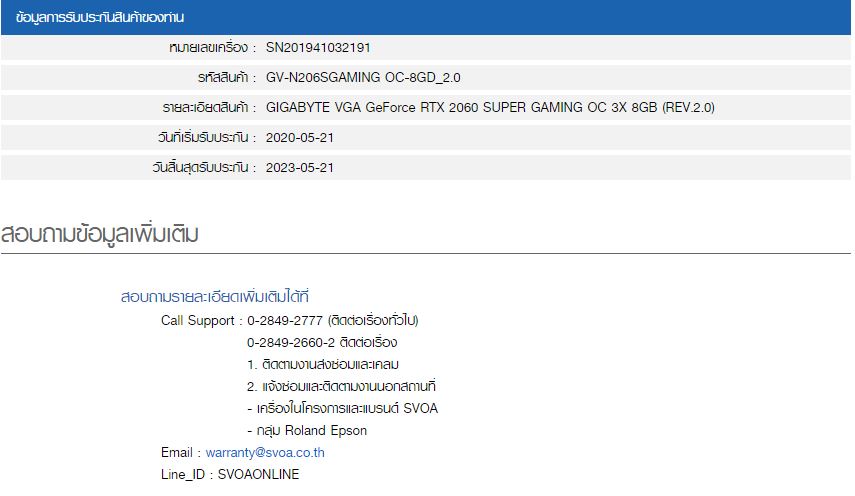Select product code GV-N206SGAMING OC-8GD_2.0

[x=363, y=77]
